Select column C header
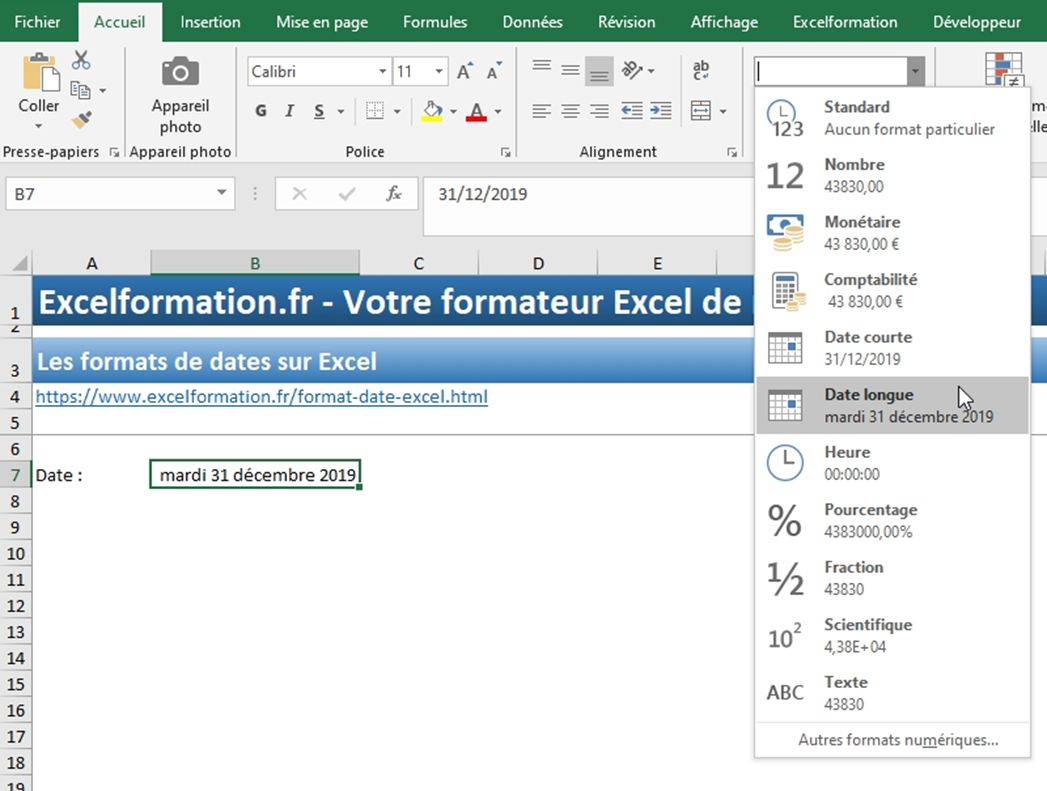Screen dimensions: 1047x791 click(x=419, y=263)
